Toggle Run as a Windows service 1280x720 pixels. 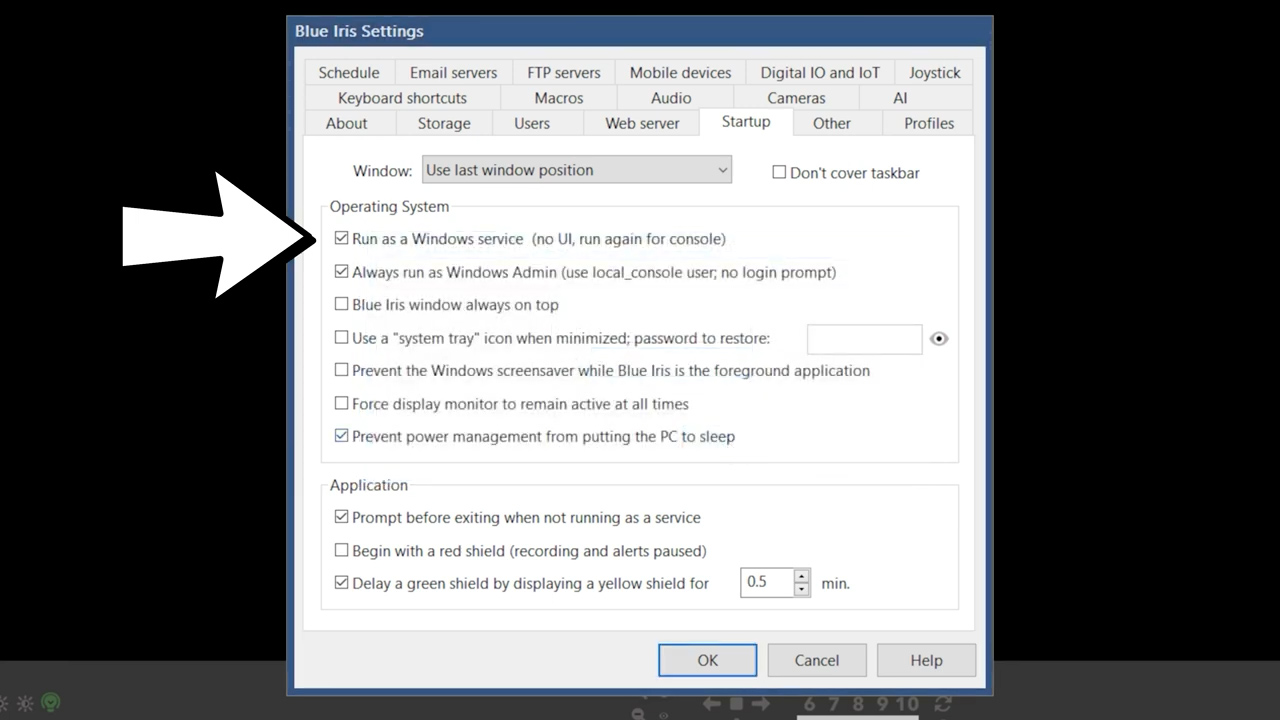click(341, 239)
